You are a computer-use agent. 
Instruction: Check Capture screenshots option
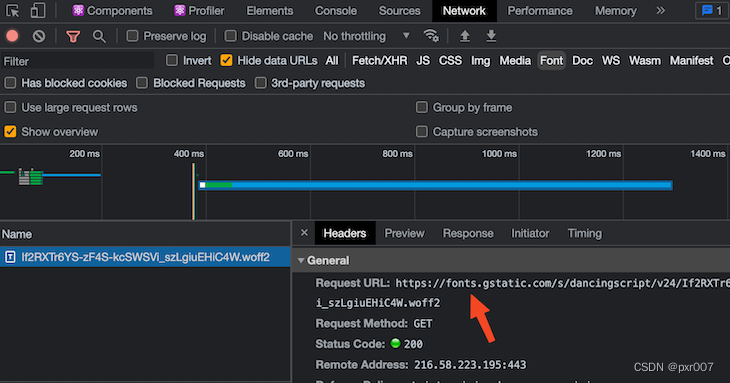tap(422, 132)
